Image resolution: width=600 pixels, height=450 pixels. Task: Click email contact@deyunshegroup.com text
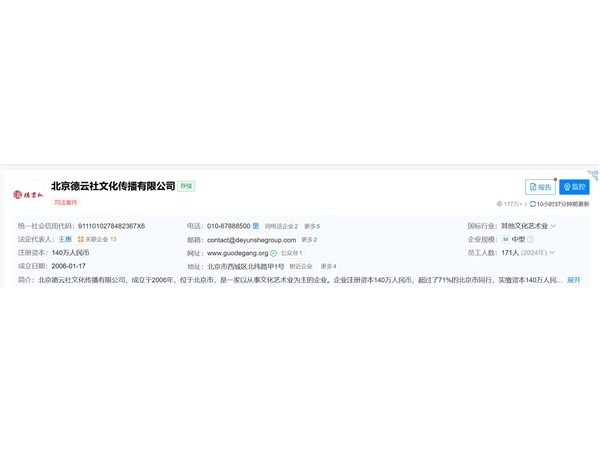click(x=251, y=240)
